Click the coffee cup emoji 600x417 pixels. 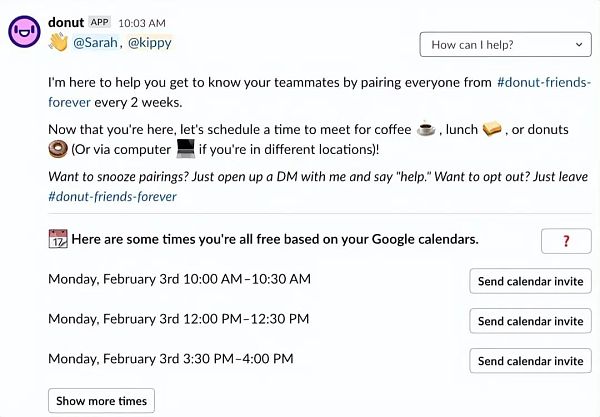426,129
